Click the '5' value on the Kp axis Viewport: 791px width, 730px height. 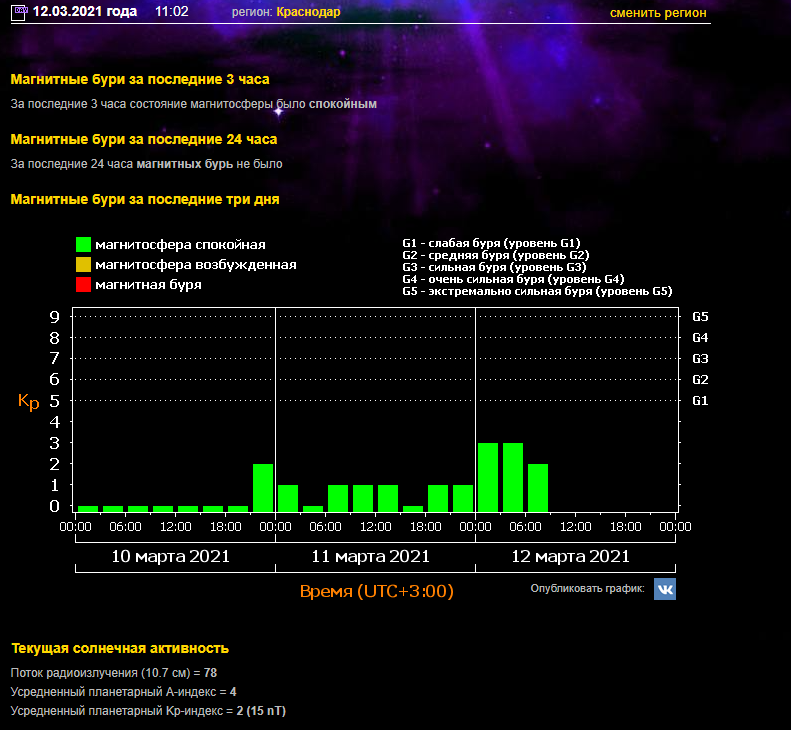pos(54,401)
